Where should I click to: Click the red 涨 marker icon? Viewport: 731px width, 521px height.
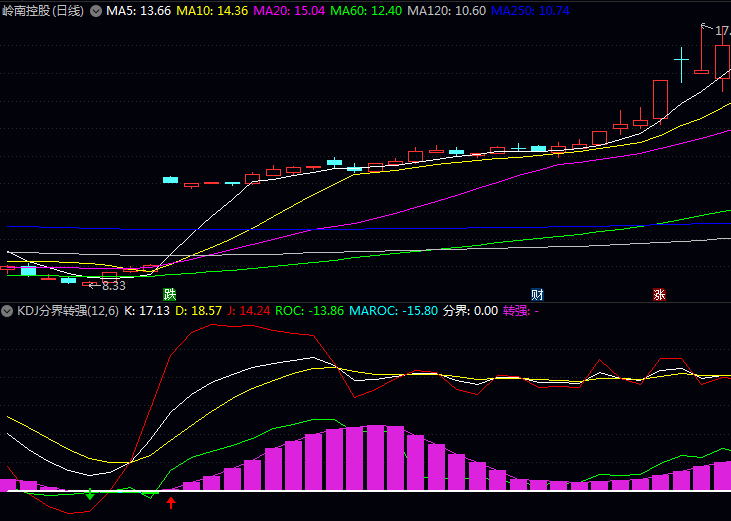pyautogui.click(x=659, y=295)
